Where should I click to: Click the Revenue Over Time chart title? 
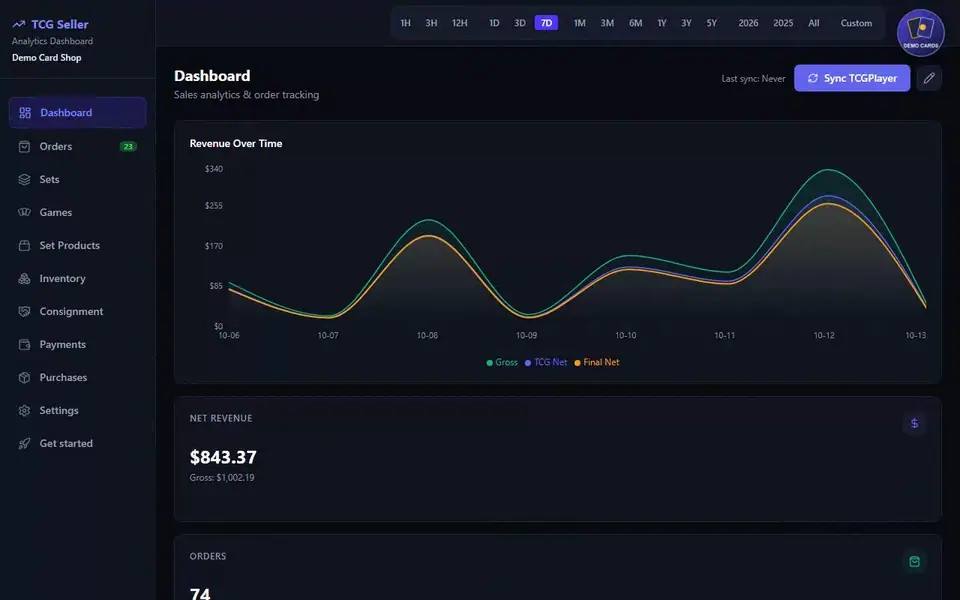pos(236,143)
